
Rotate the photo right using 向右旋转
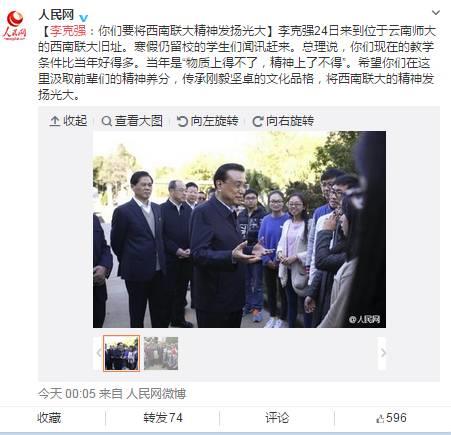click(283, 121)
